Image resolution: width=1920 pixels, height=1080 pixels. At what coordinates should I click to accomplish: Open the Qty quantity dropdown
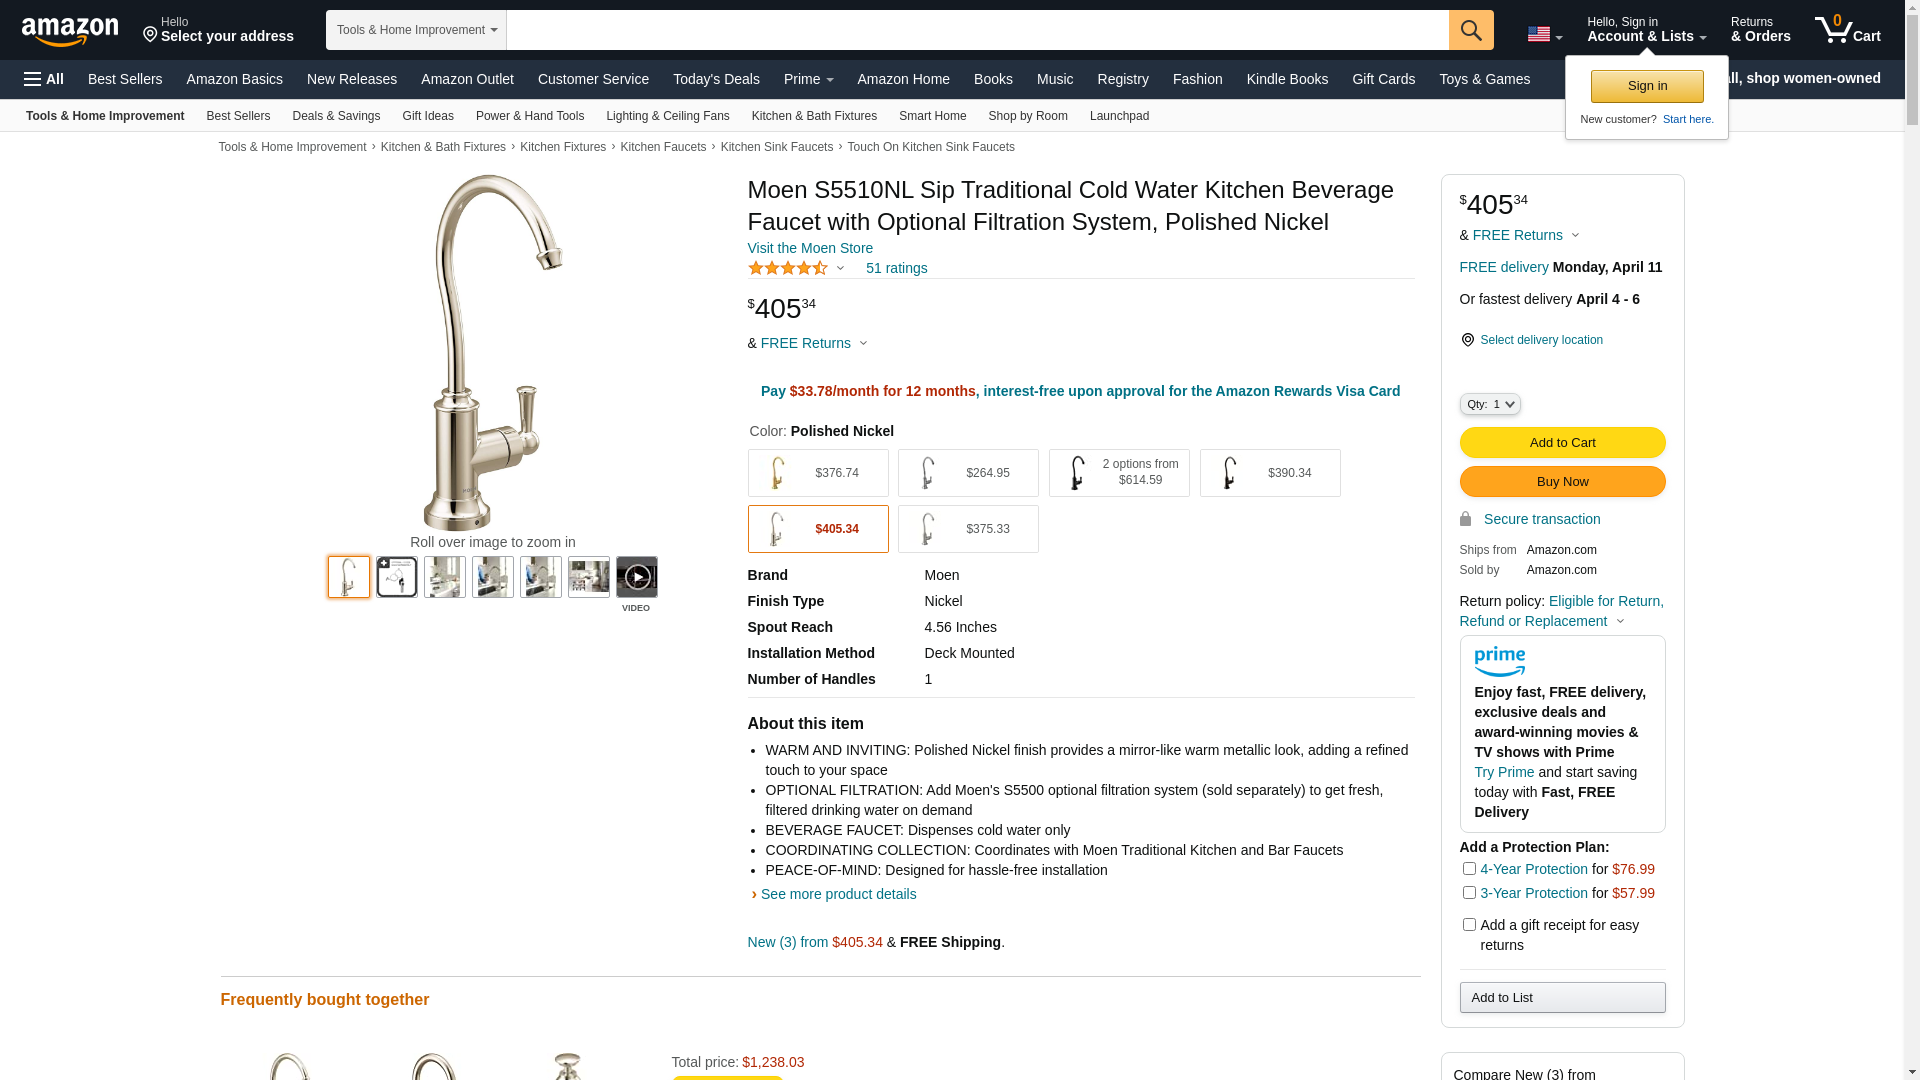(x=1490, y=404)
